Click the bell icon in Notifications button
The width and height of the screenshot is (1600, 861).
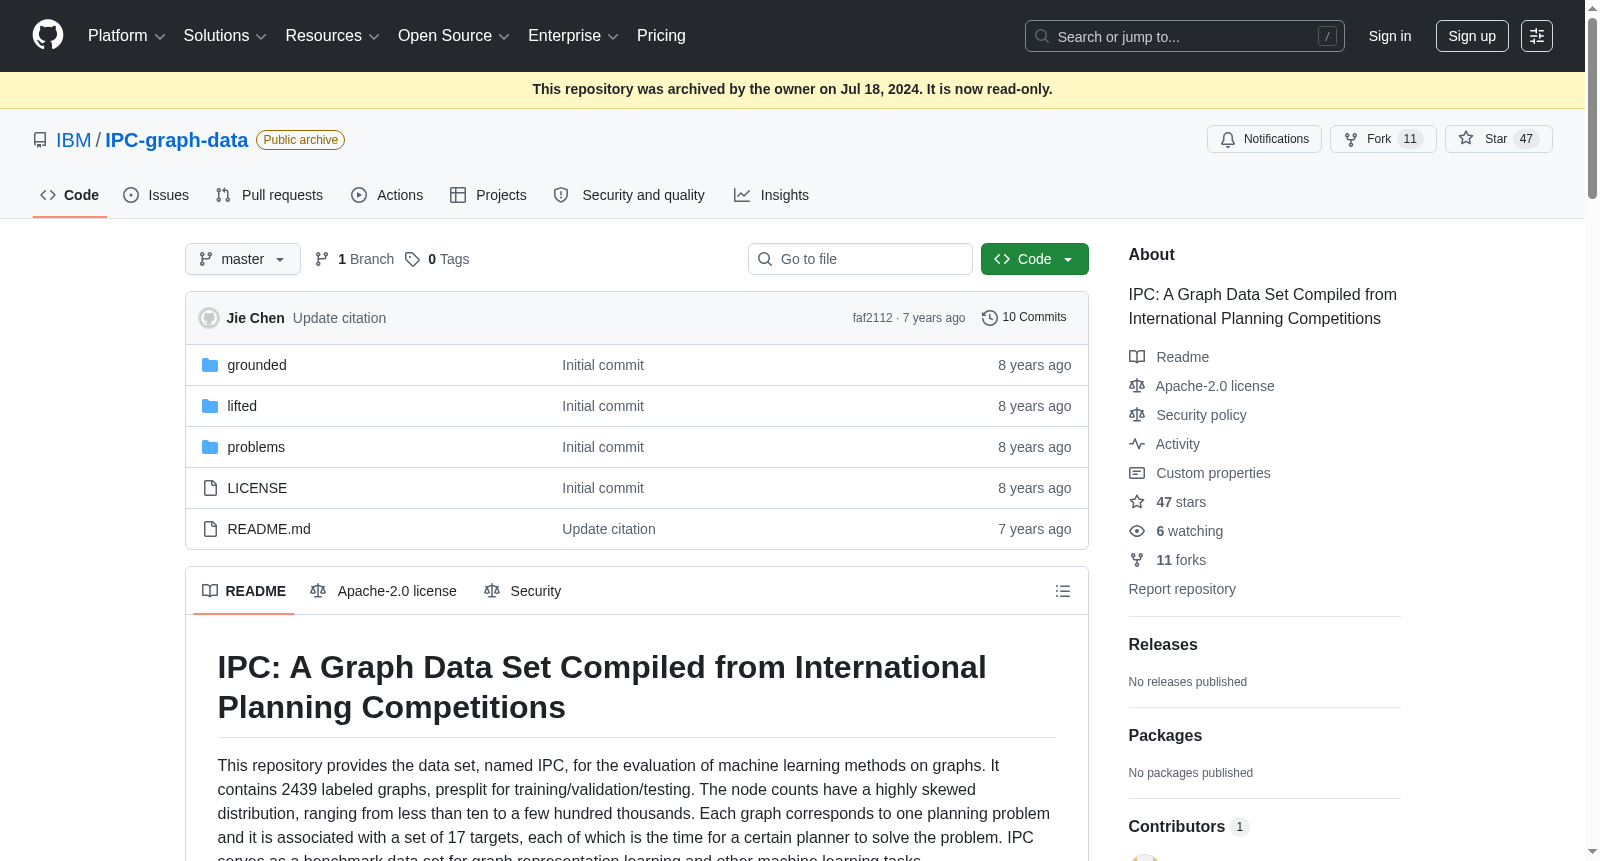tap(1228, 139)
